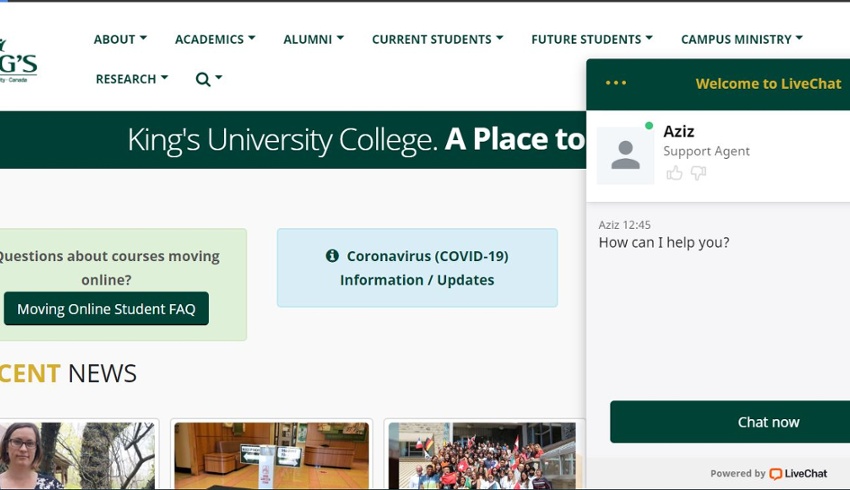Expand the CURRENT STUDENTS menu
This screenshot has width=850, height=490.
coord(437,40)
